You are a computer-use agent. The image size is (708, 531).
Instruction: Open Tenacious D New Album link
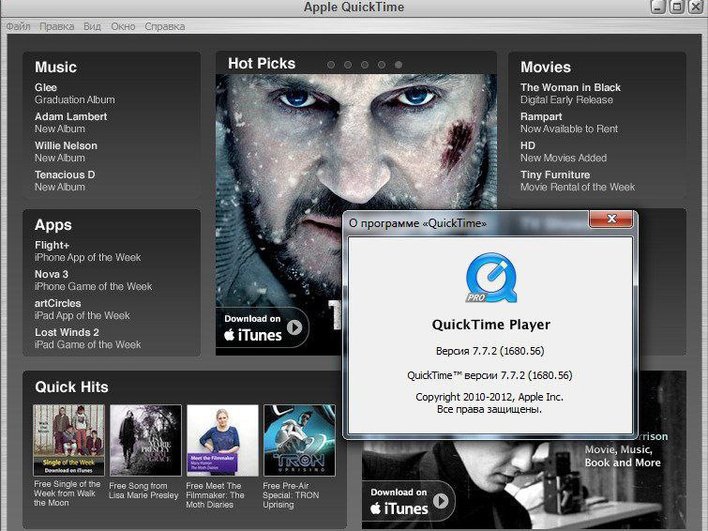[65, 181]
